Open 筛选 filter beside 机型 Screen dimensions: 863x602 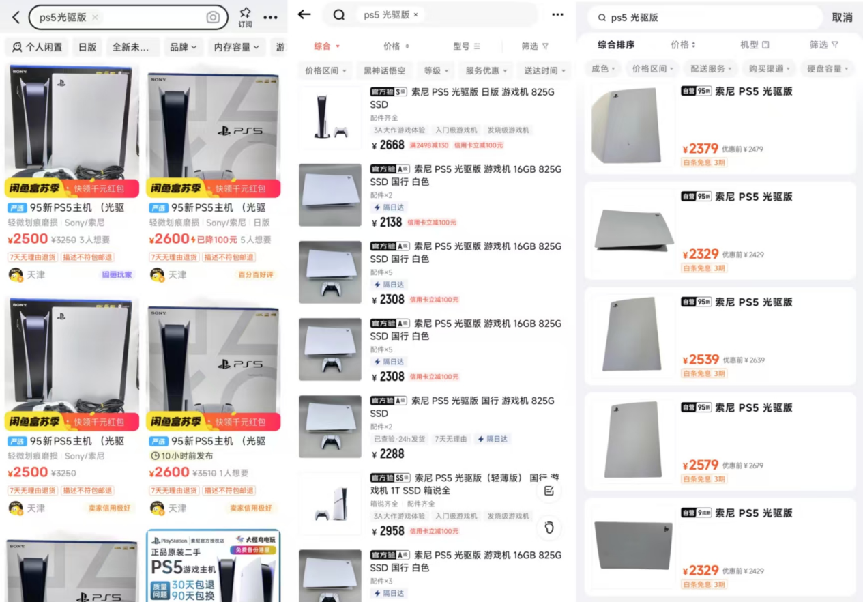point(823,45)
